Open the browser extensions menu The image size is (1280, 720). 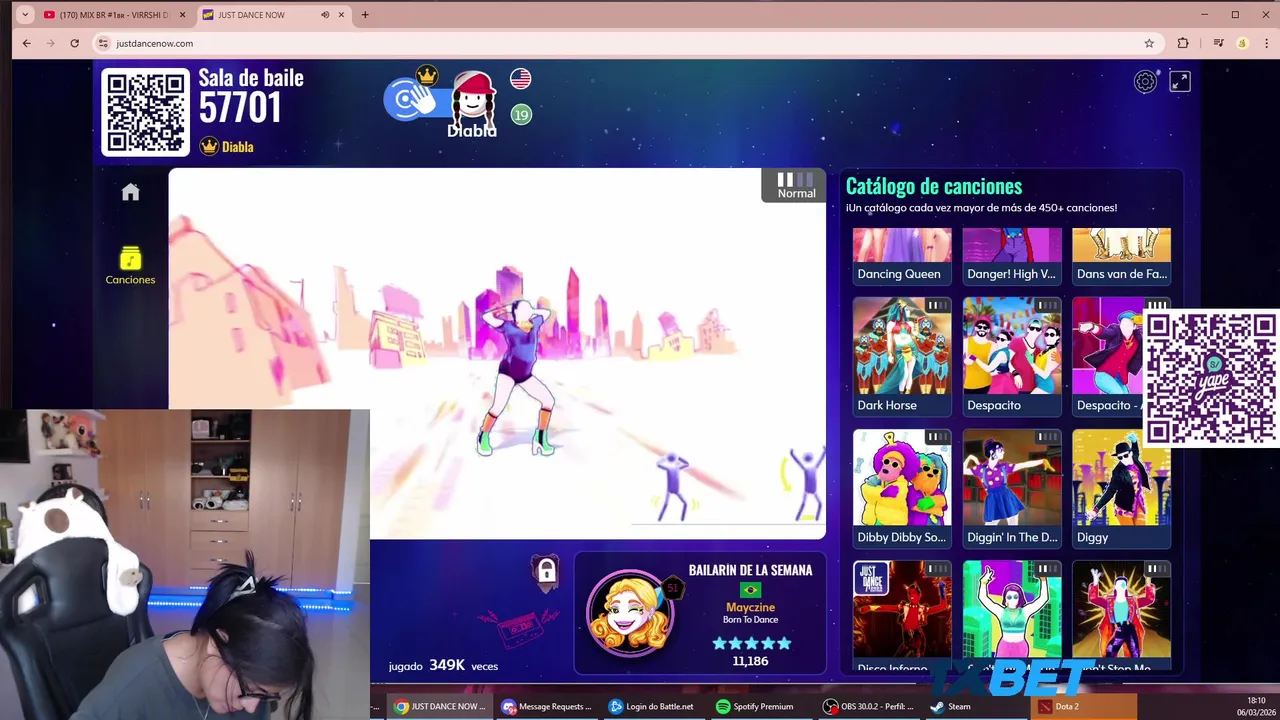pos(1183,43)
